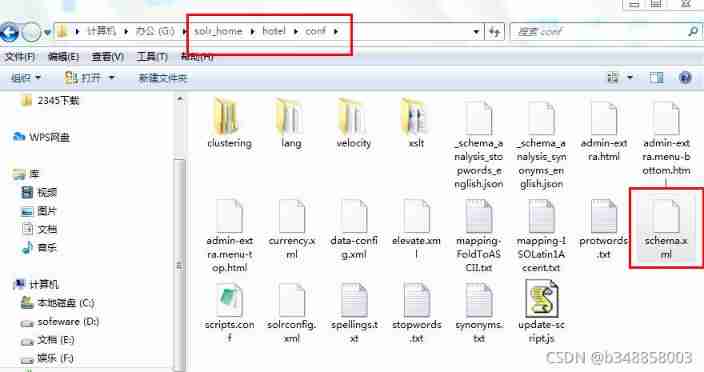Select _schema_analysis_synonyms_english.json file

pyautogui.click(x=541, y=144)
